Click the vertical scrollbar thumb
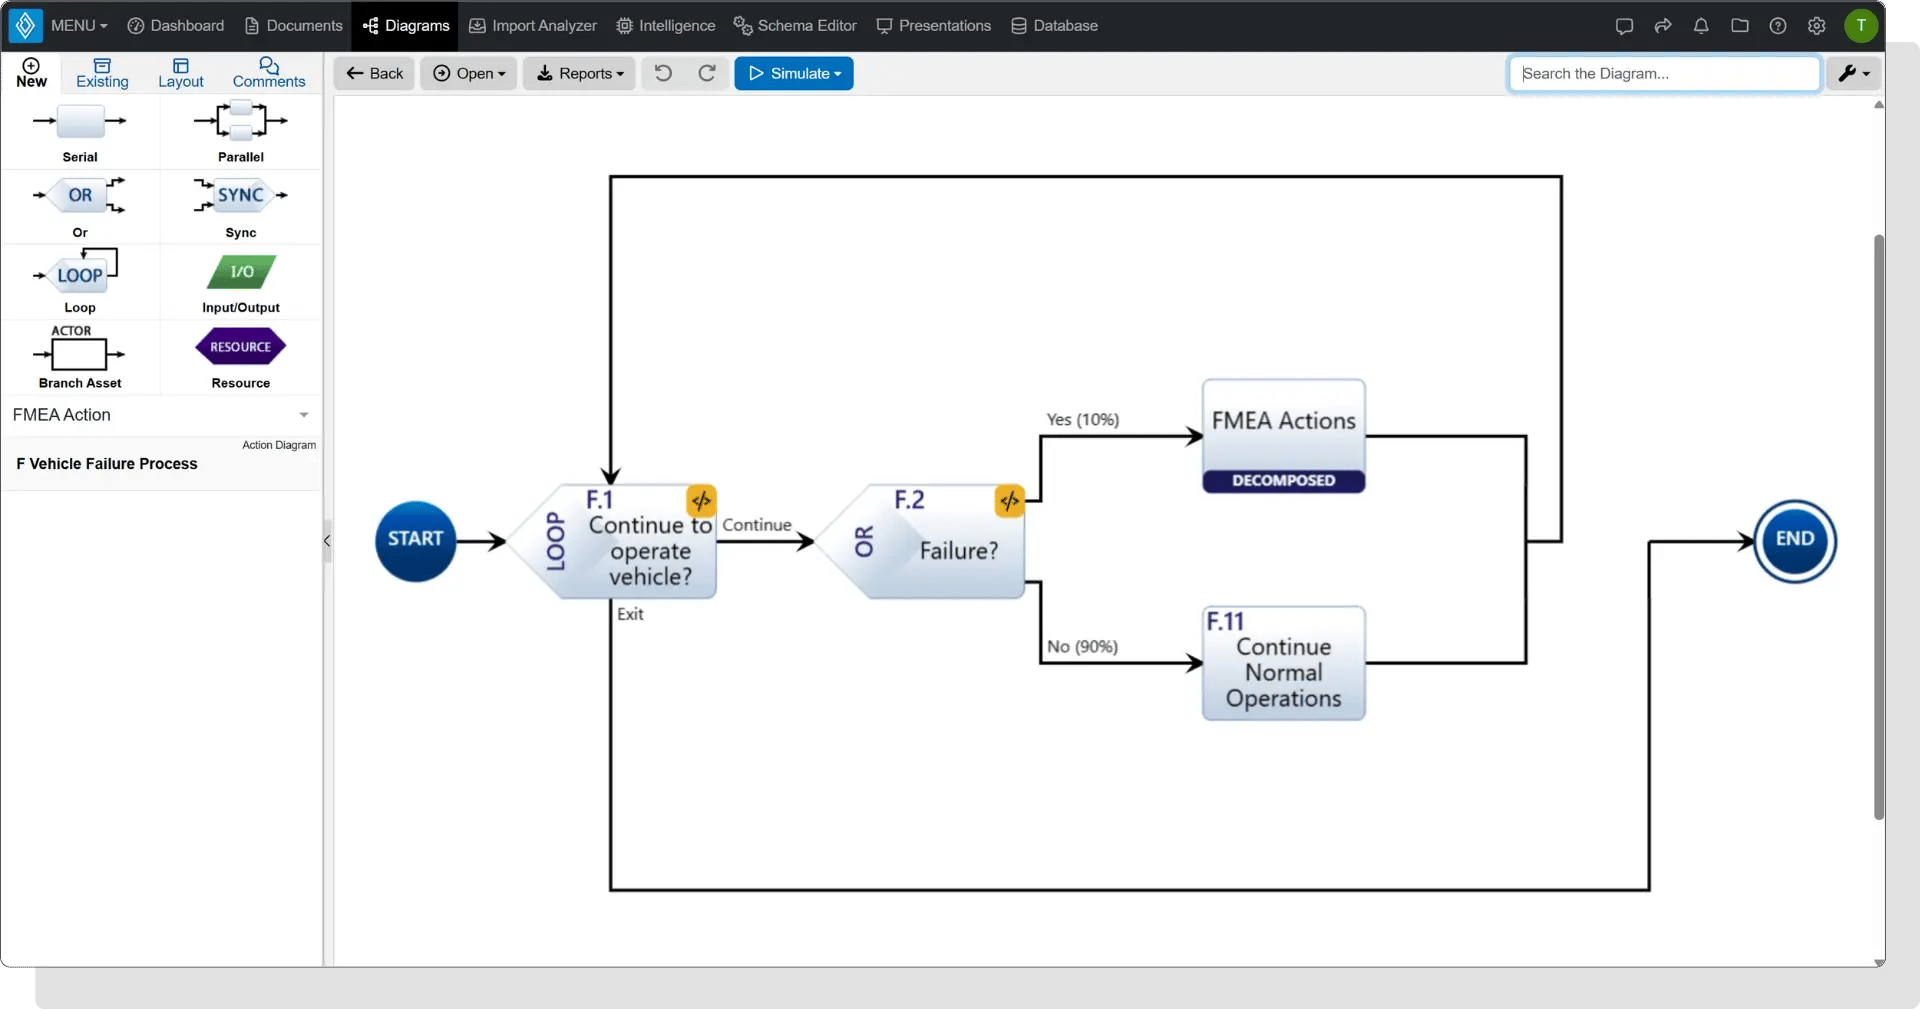This screenshot has width=1920, height=1011. [x=1879, y=527]
